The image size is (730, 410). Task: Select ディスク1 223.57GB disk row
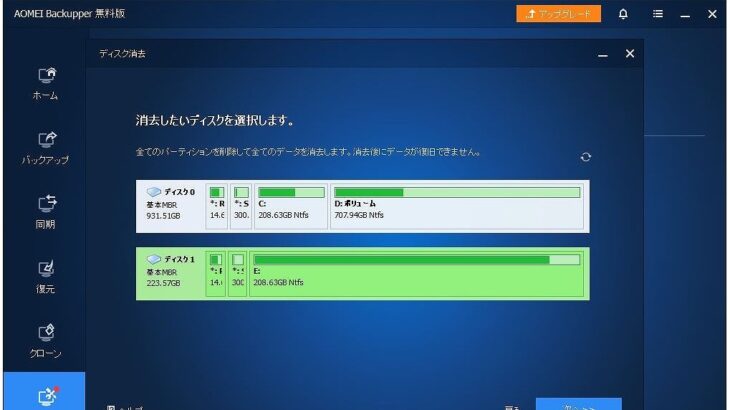[x=362, y=274]
